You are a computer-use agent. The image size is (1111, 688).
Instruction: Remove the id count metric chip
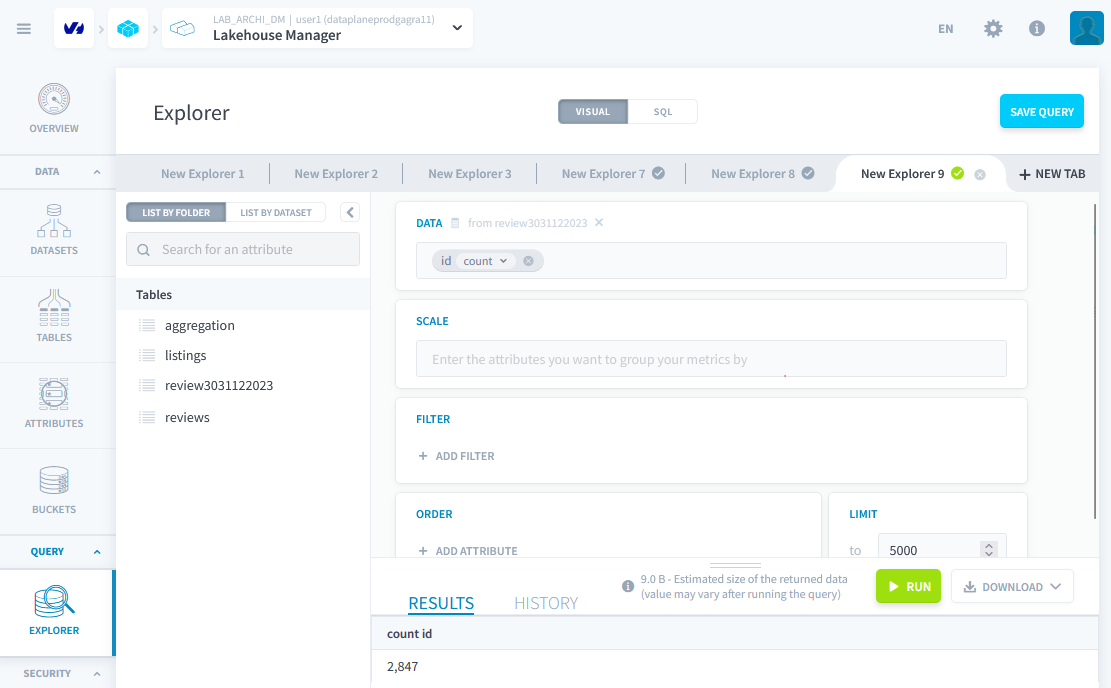tap(528, 261)
